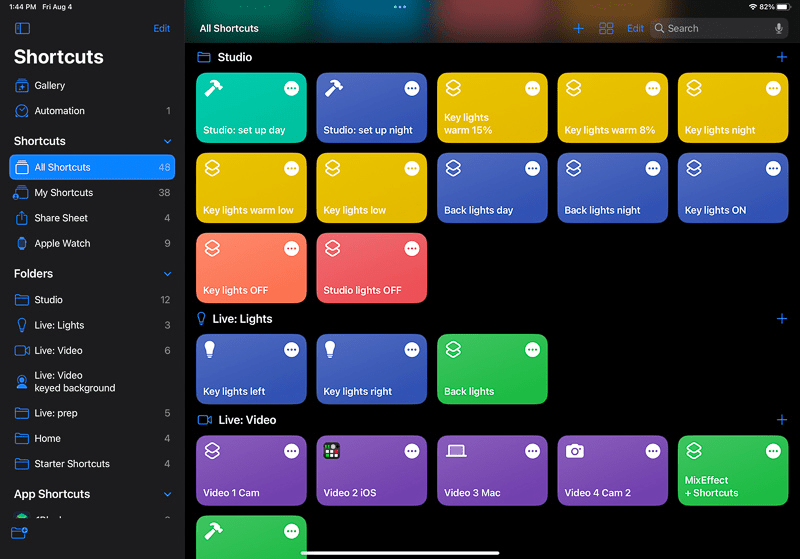
Task: Open options for Video 3 Mac
Action: [x=532, y=451]
